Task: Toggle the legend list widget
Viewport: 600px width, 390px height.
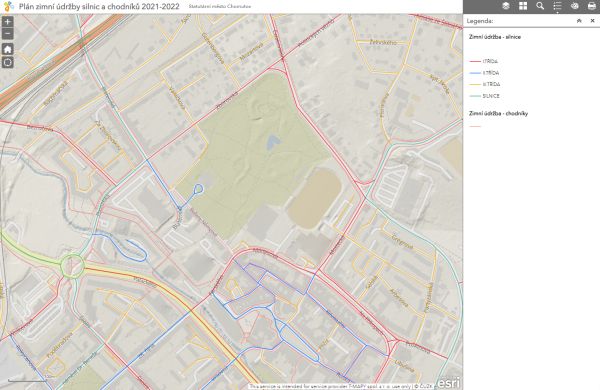Action: coord(557,6)
